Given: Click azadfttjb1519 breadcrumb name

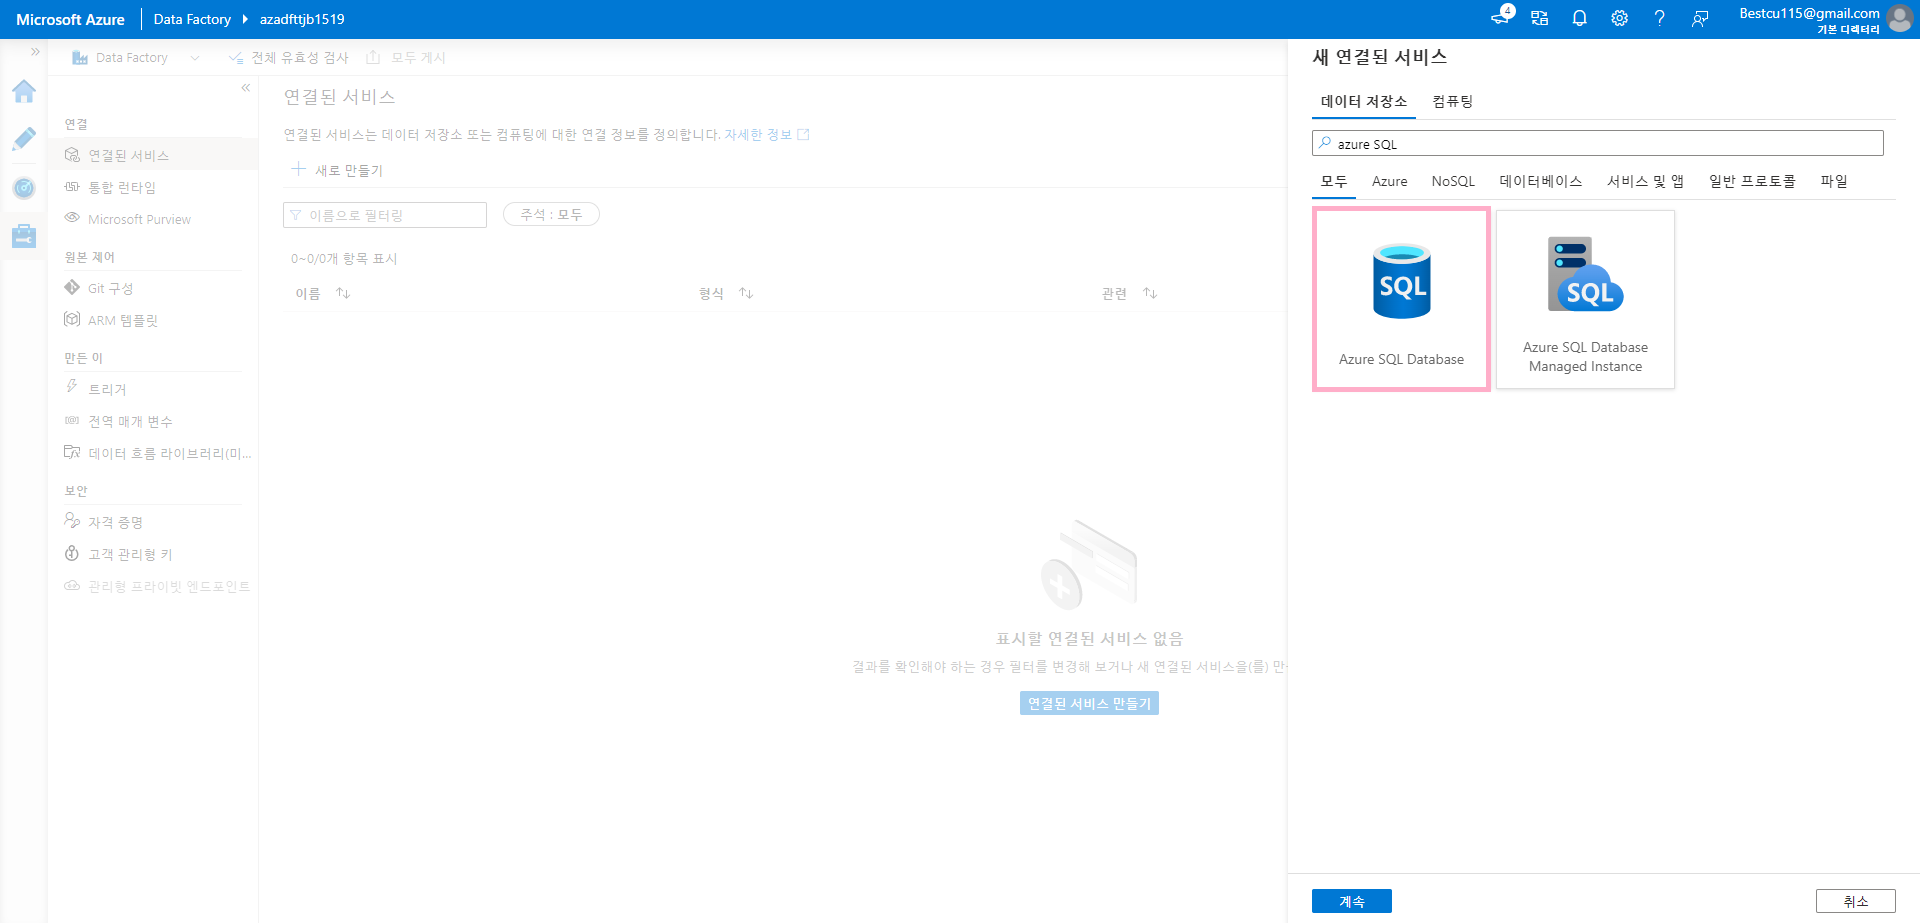Looking at the screenshot, I should [x=302, y=19].
